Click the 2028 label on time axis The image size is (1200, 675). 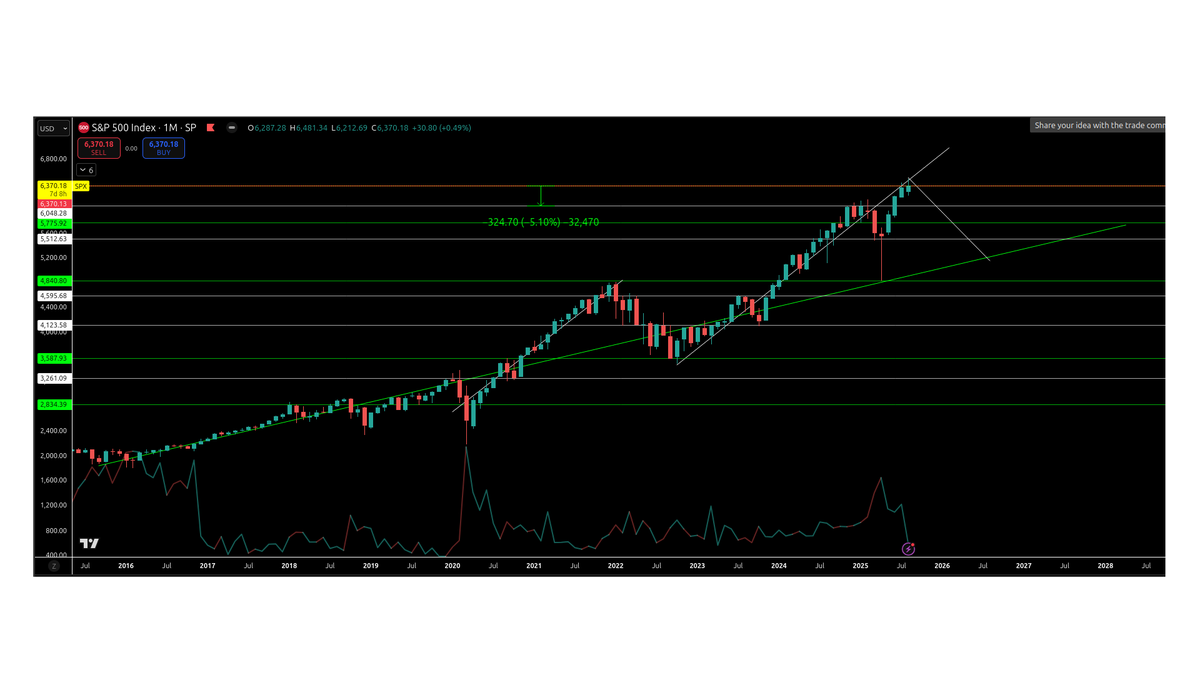tap(1105, 566)
